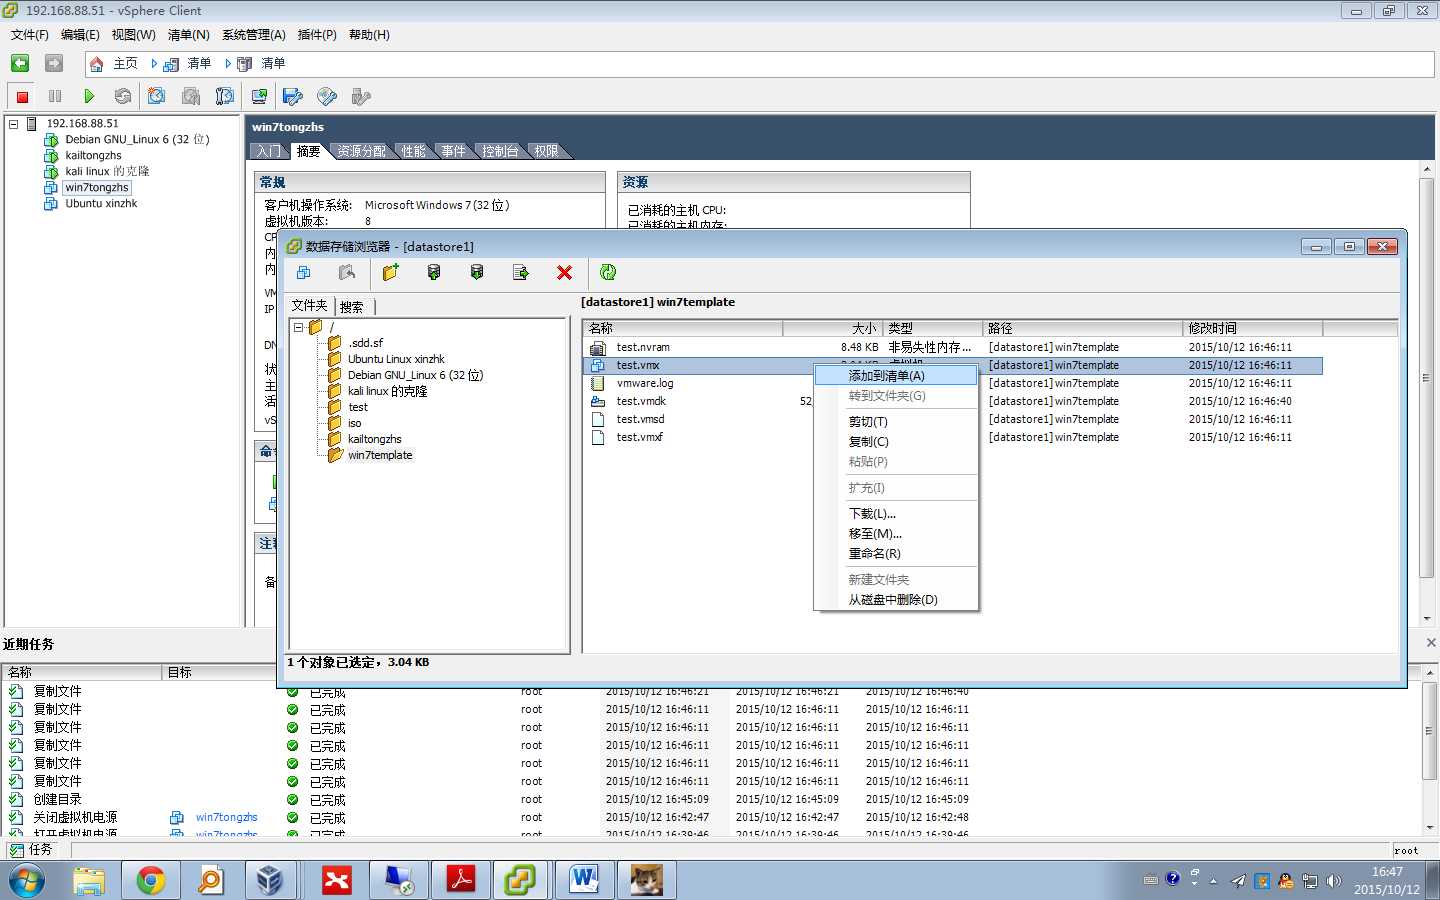The height and width of the screenshot is (900, 1440).
Task: Switch to the 性能 tab
Action: coord(413,151)
